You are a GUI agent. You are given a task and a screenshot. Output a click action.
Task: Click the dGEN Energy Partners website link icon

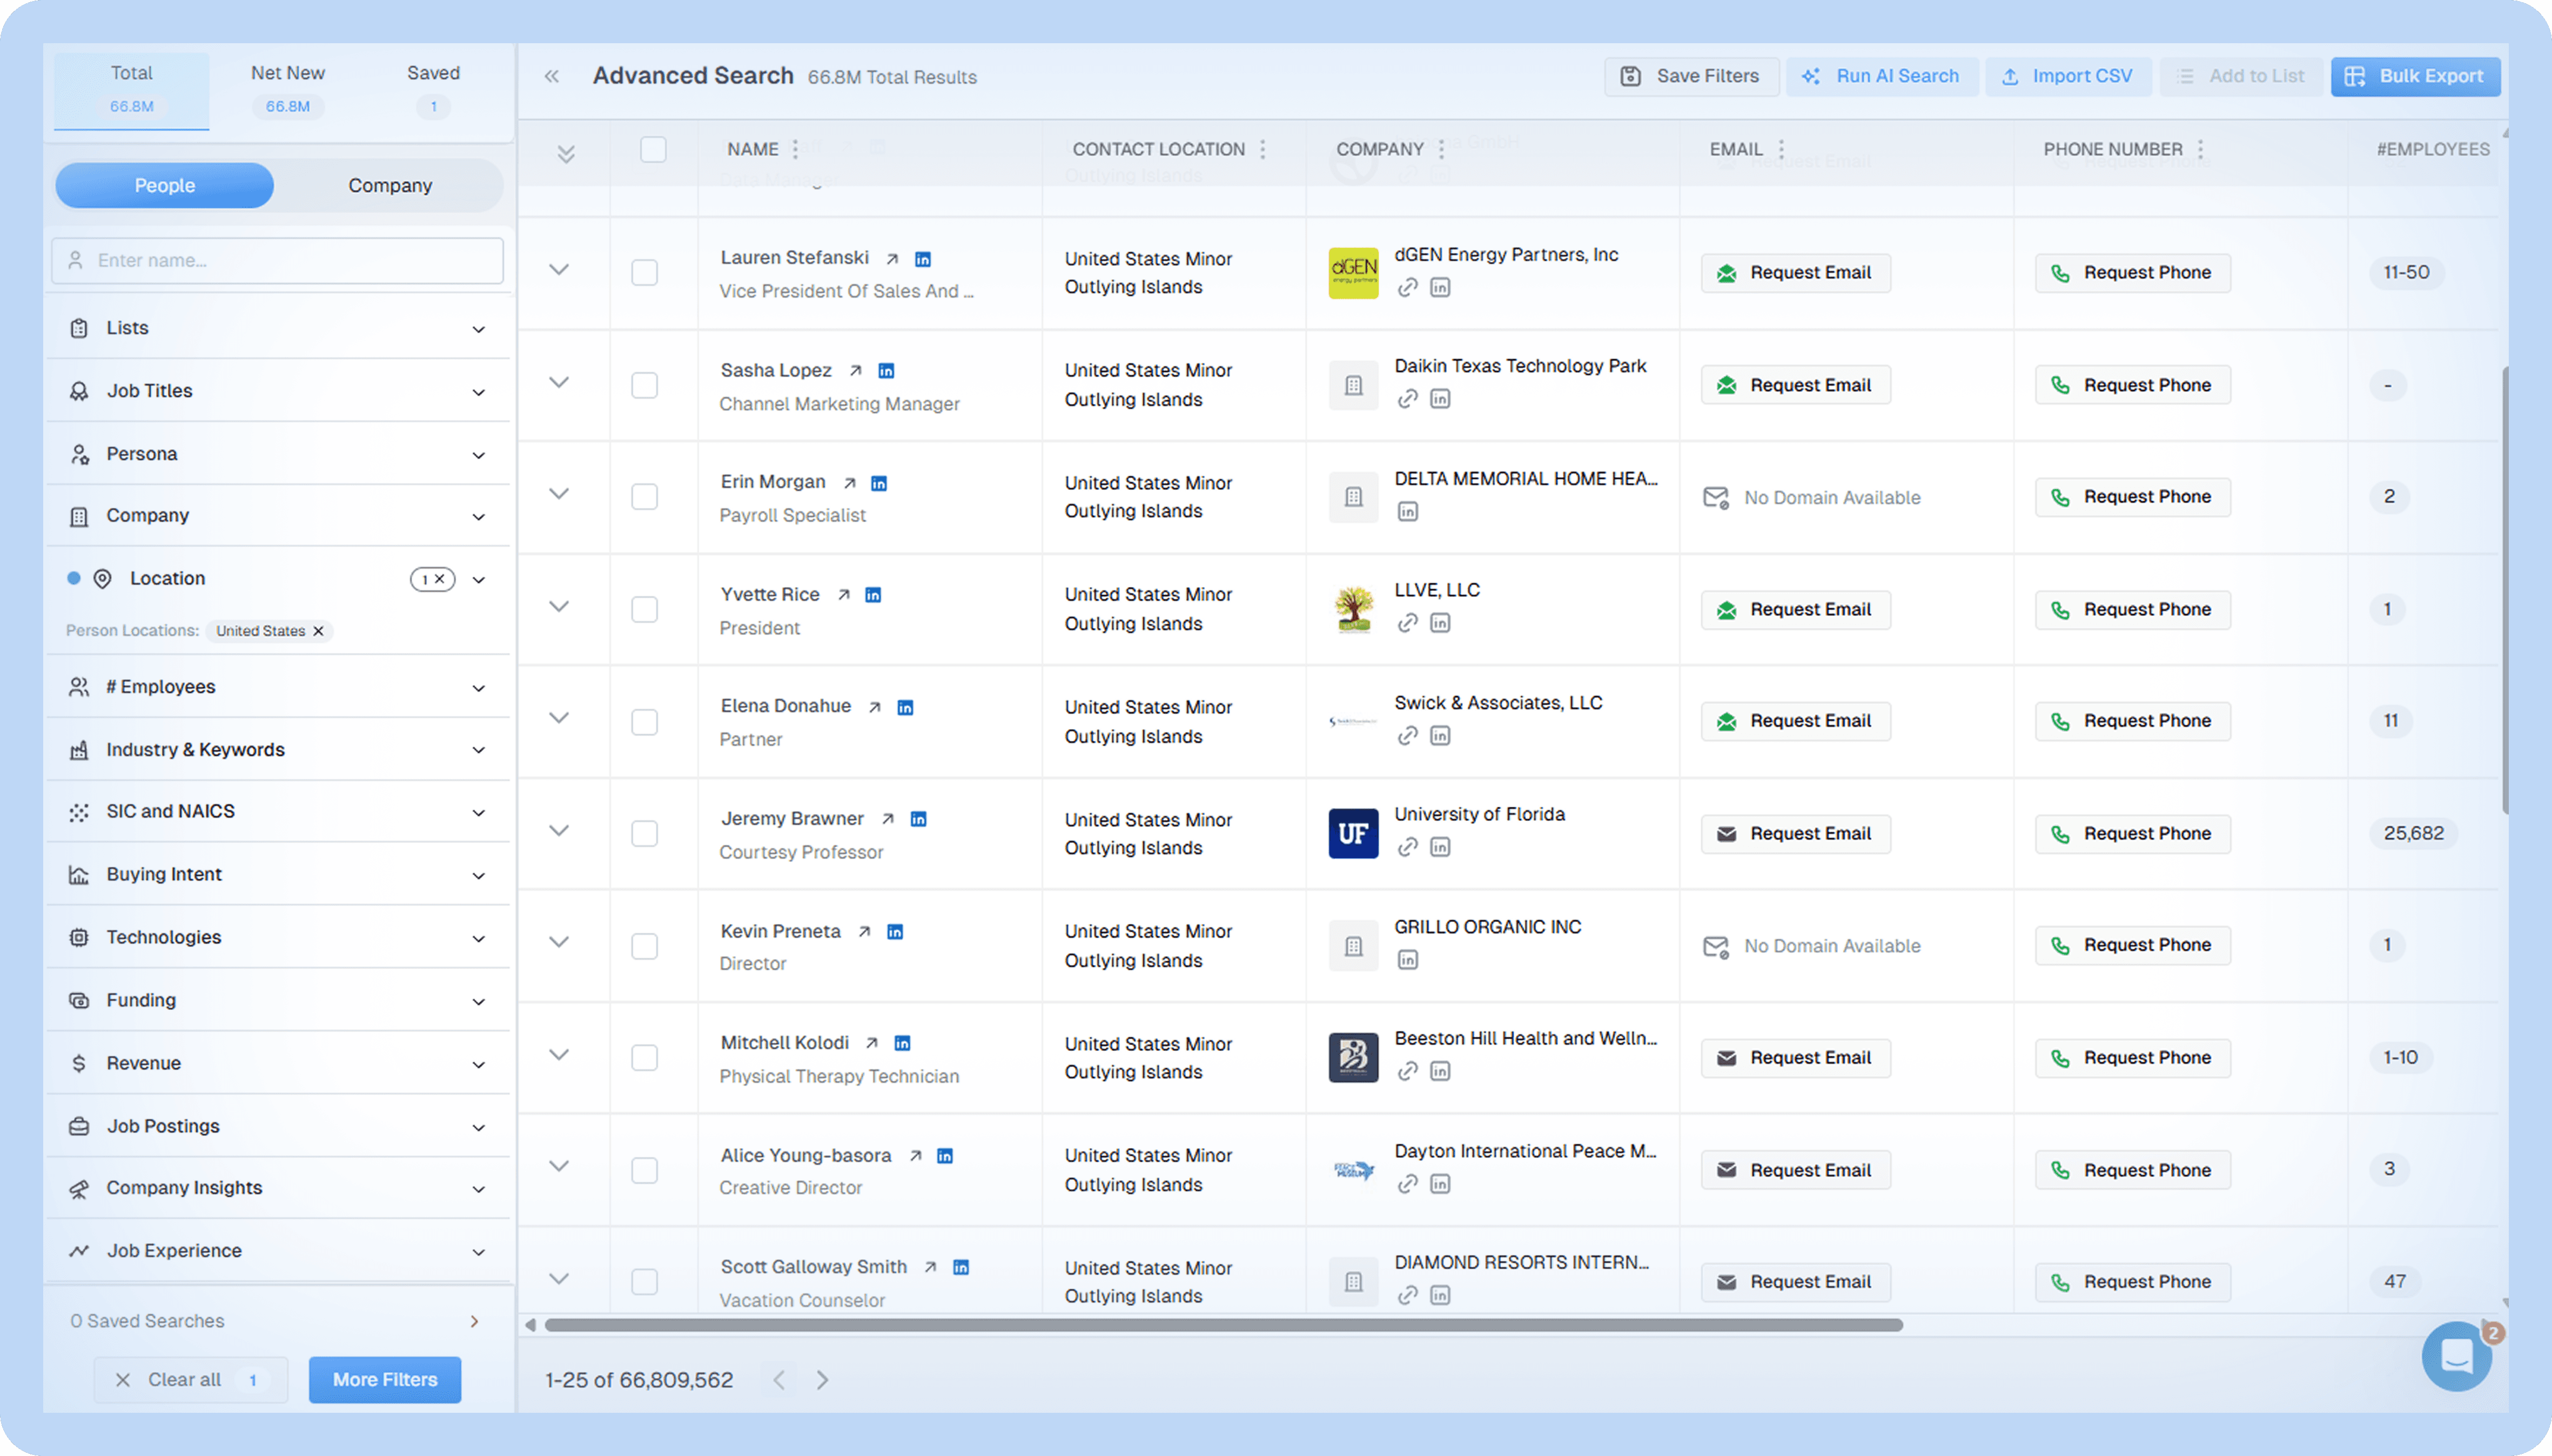(x=1407, y=287)
